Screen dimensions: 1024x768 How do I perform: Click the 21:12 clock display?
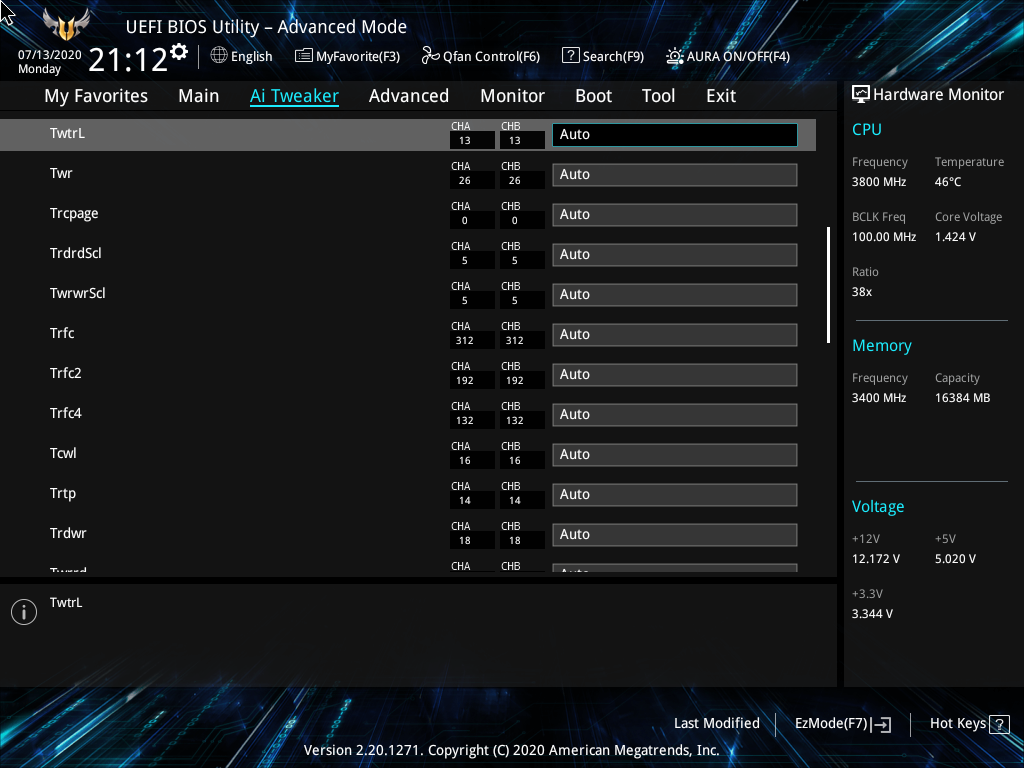[x=128, y=60]
